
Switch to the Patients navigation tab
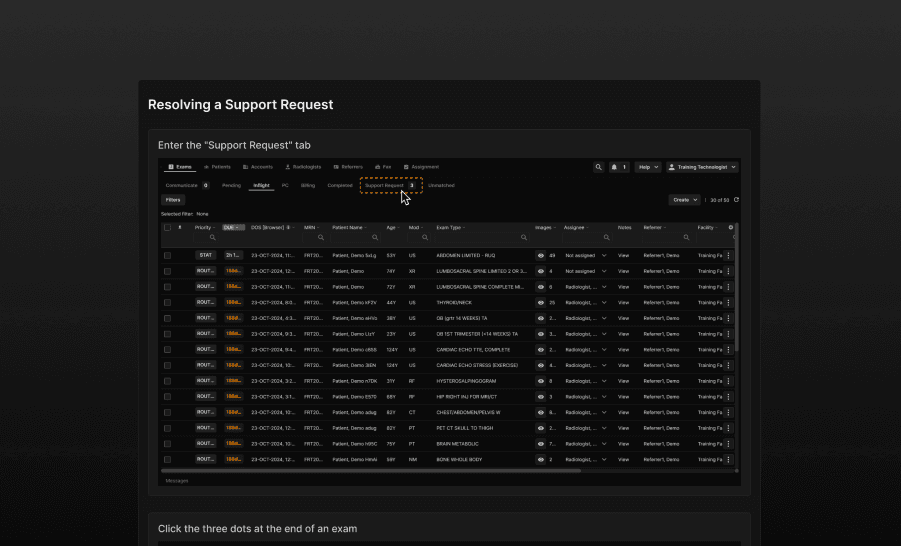pyautogui.click(x=217, y=167)
